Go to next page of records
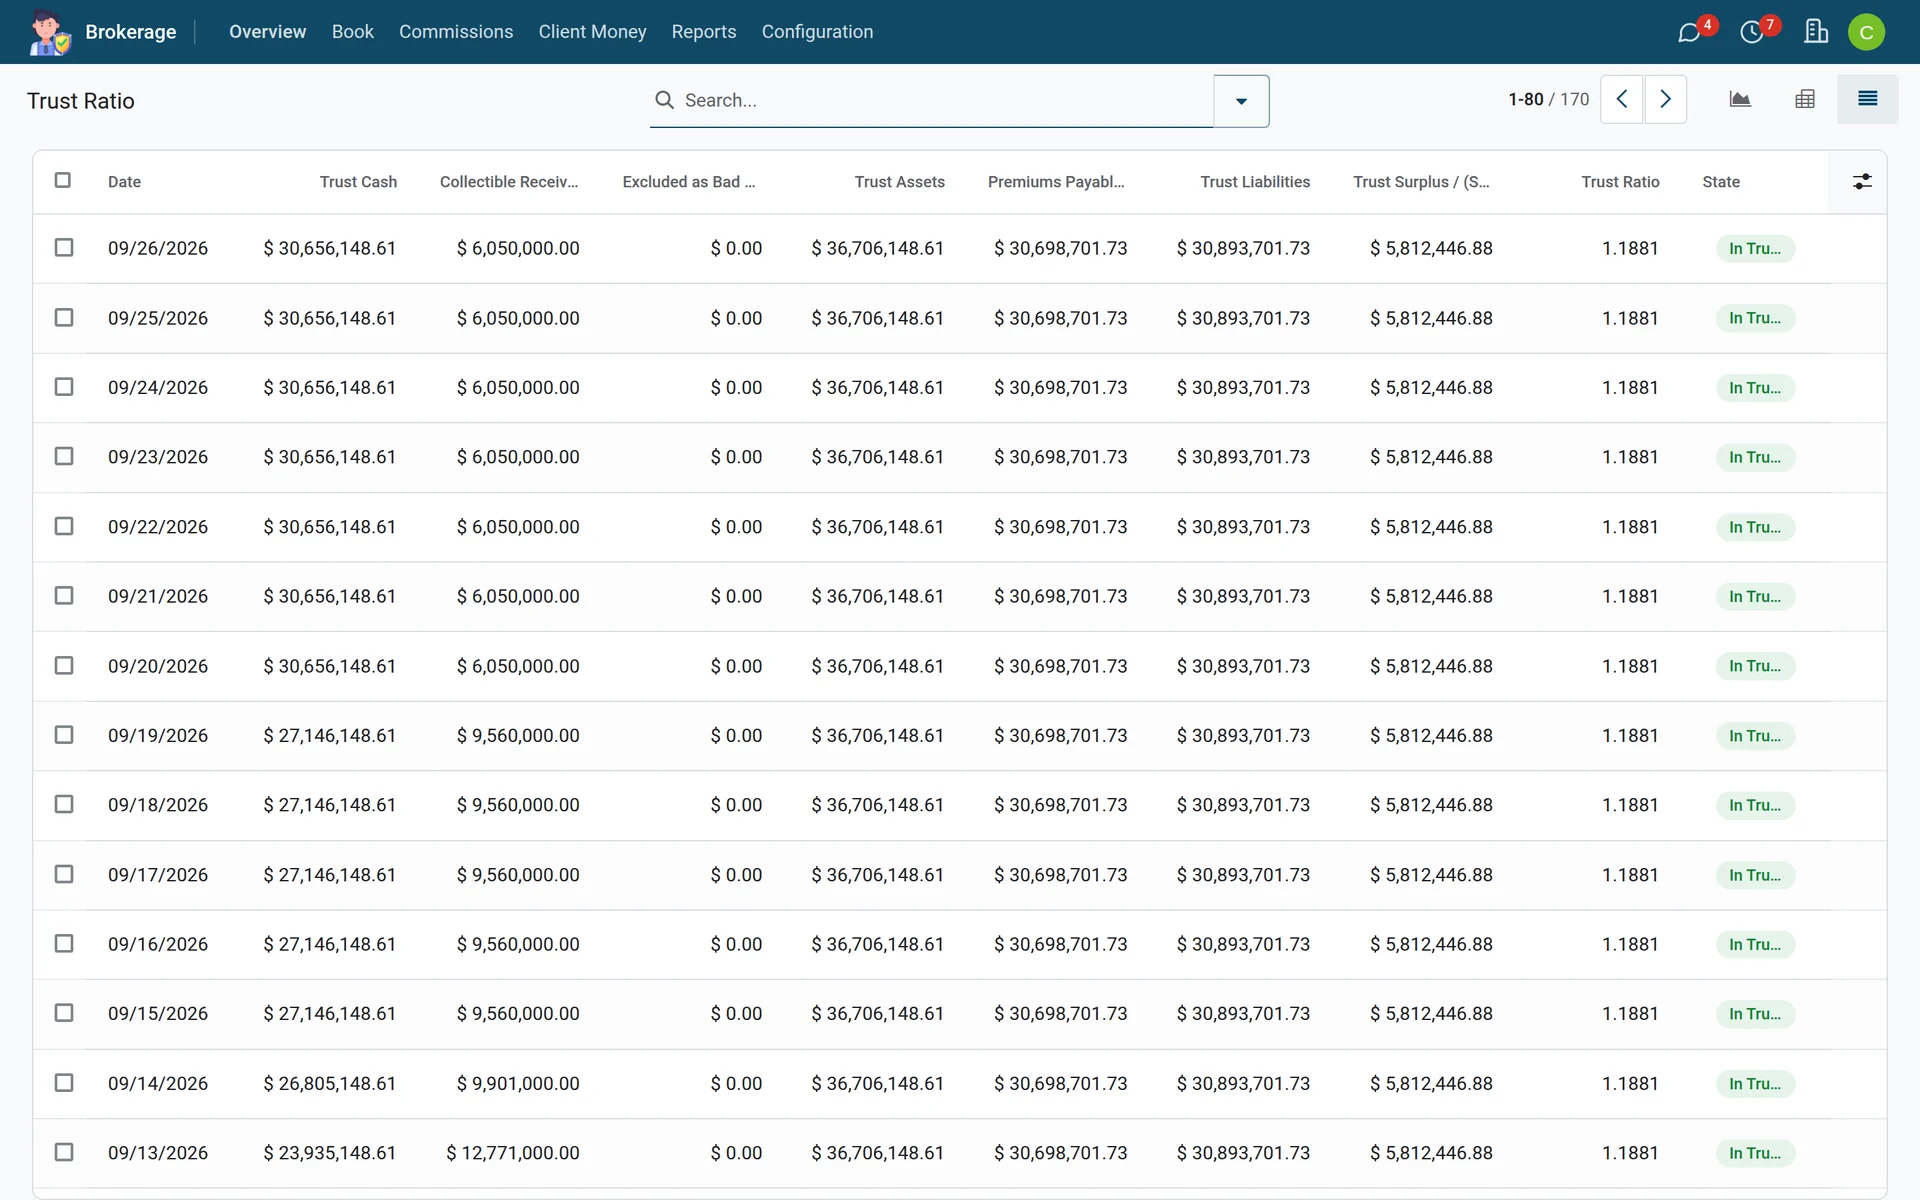Screen dimensions: 1920x1200 (1665, 99)
